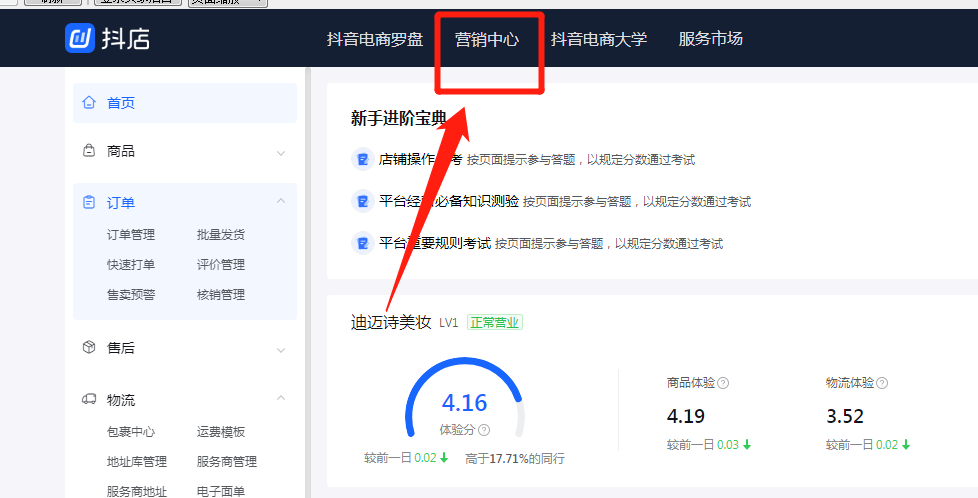Click the 物流体验 score 3.52
Screen dimensions: 978x498
(x=845, y=416)
